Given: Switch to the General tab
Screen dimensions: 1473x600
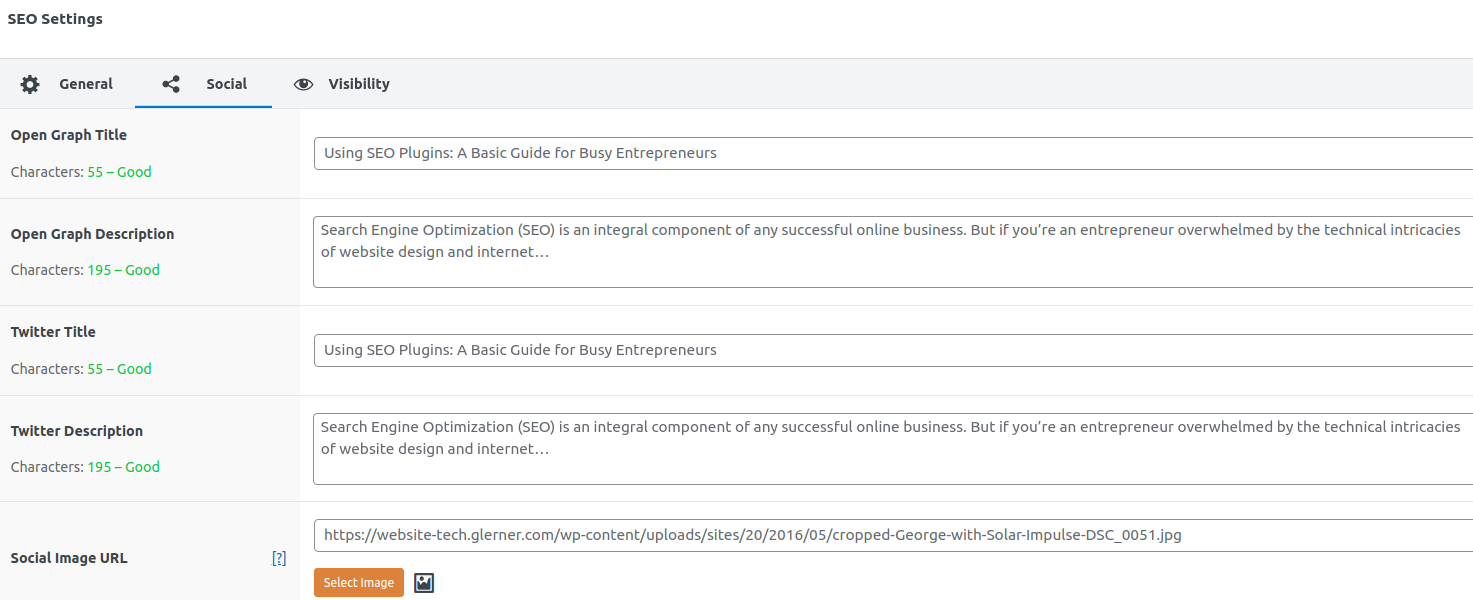Looking at the screenshot, I should point(67,84).
